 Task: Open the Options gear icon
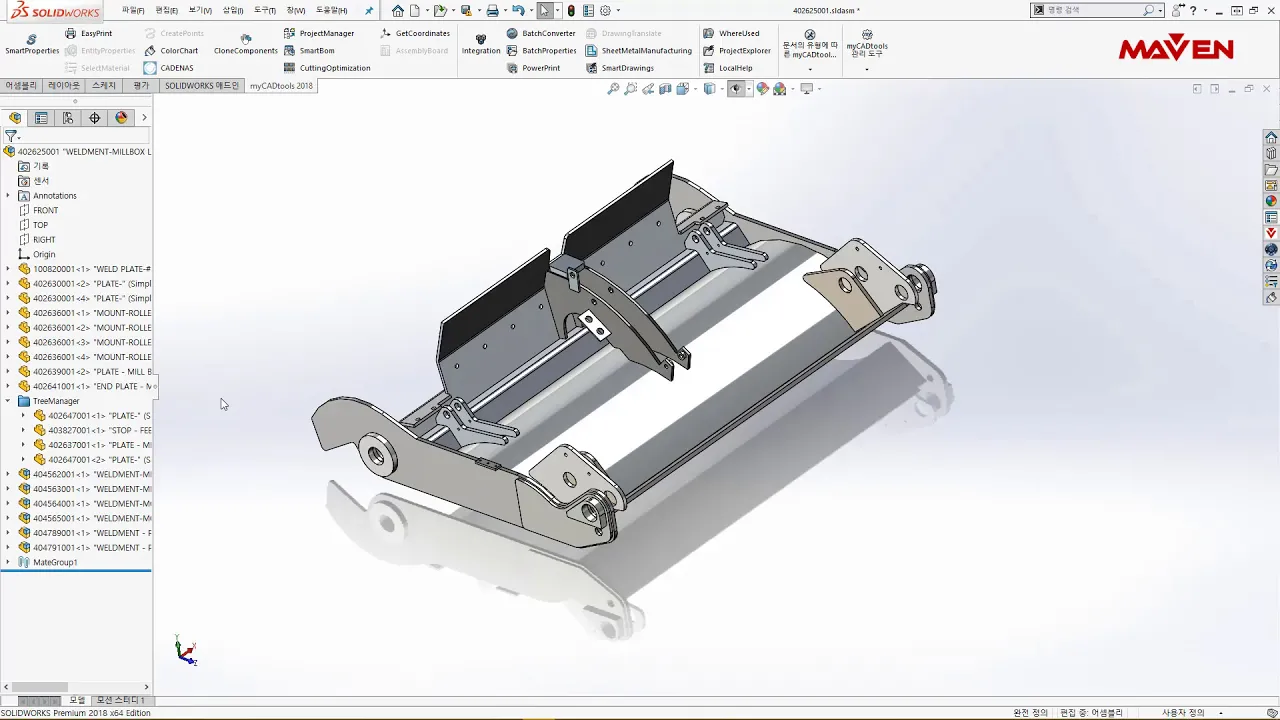click(x=605, y=10)
